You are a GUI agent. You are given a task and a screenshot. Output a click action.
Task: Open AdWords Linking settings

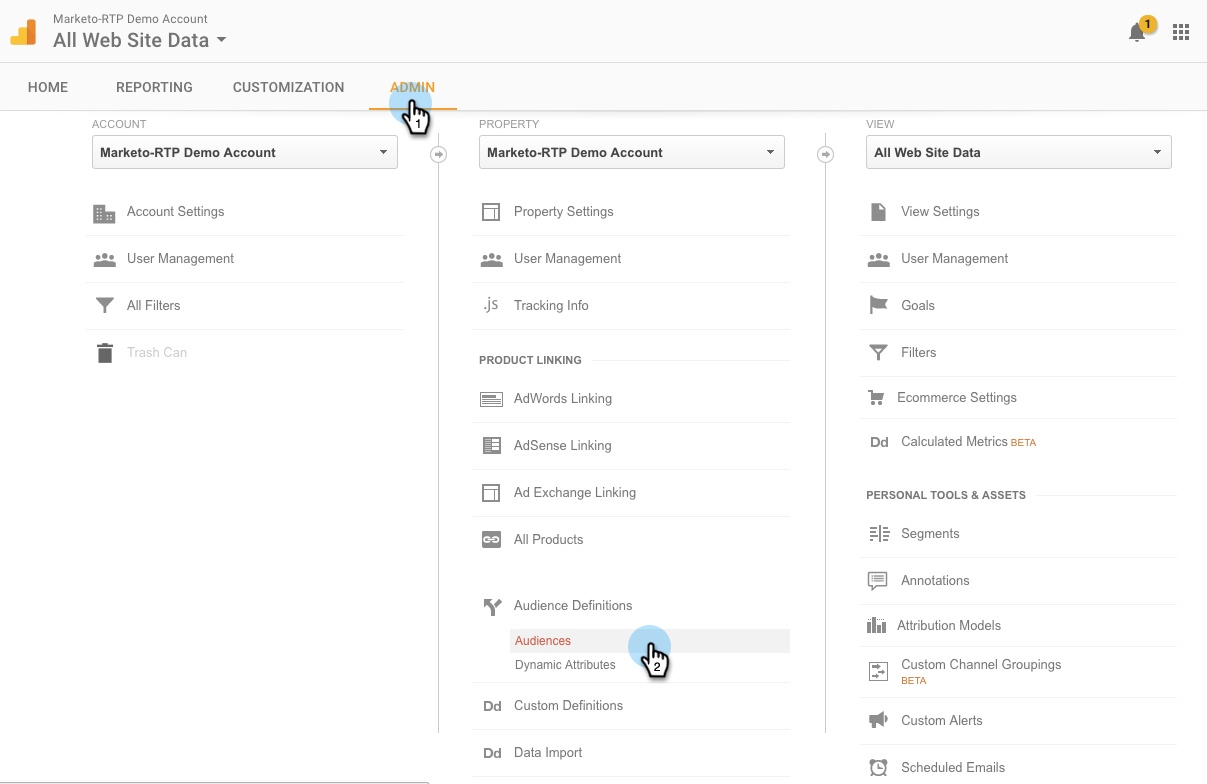[x=562, y=399]
